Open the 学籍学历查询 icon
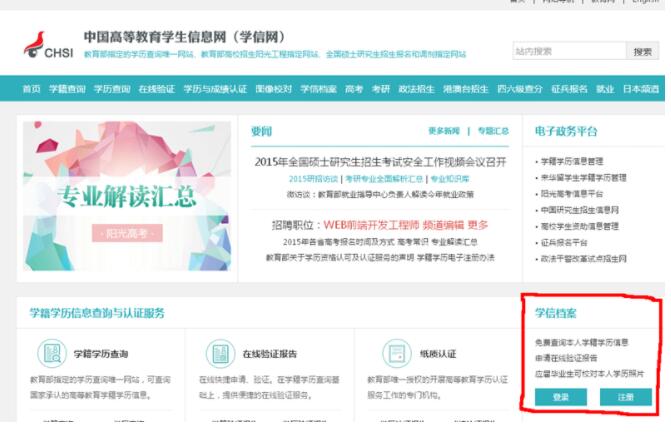 coord(52,354)
